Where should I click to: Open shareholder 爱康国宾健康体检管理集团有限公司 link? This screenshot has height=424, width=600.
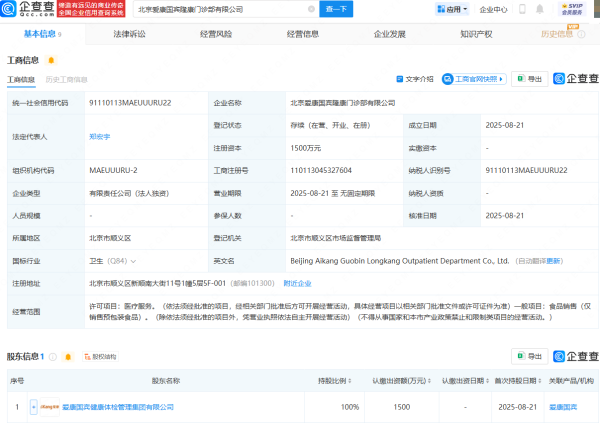coord(120,407)
